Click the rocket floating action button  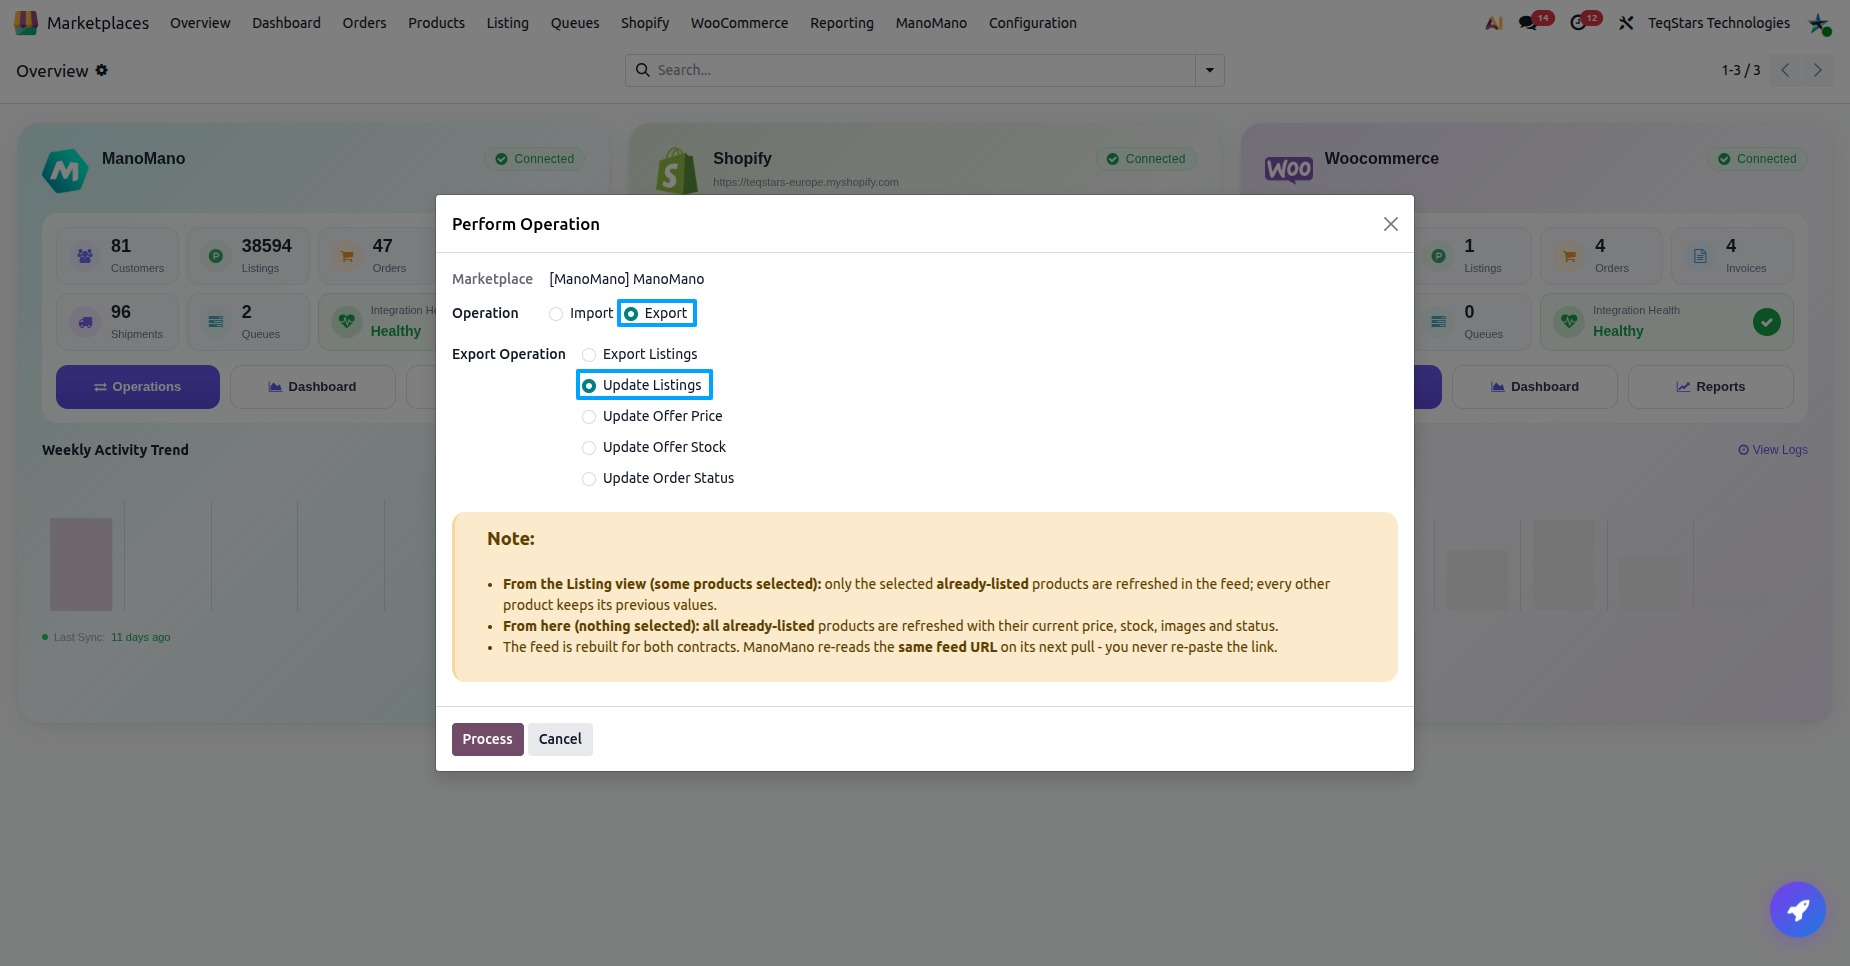1797,909
